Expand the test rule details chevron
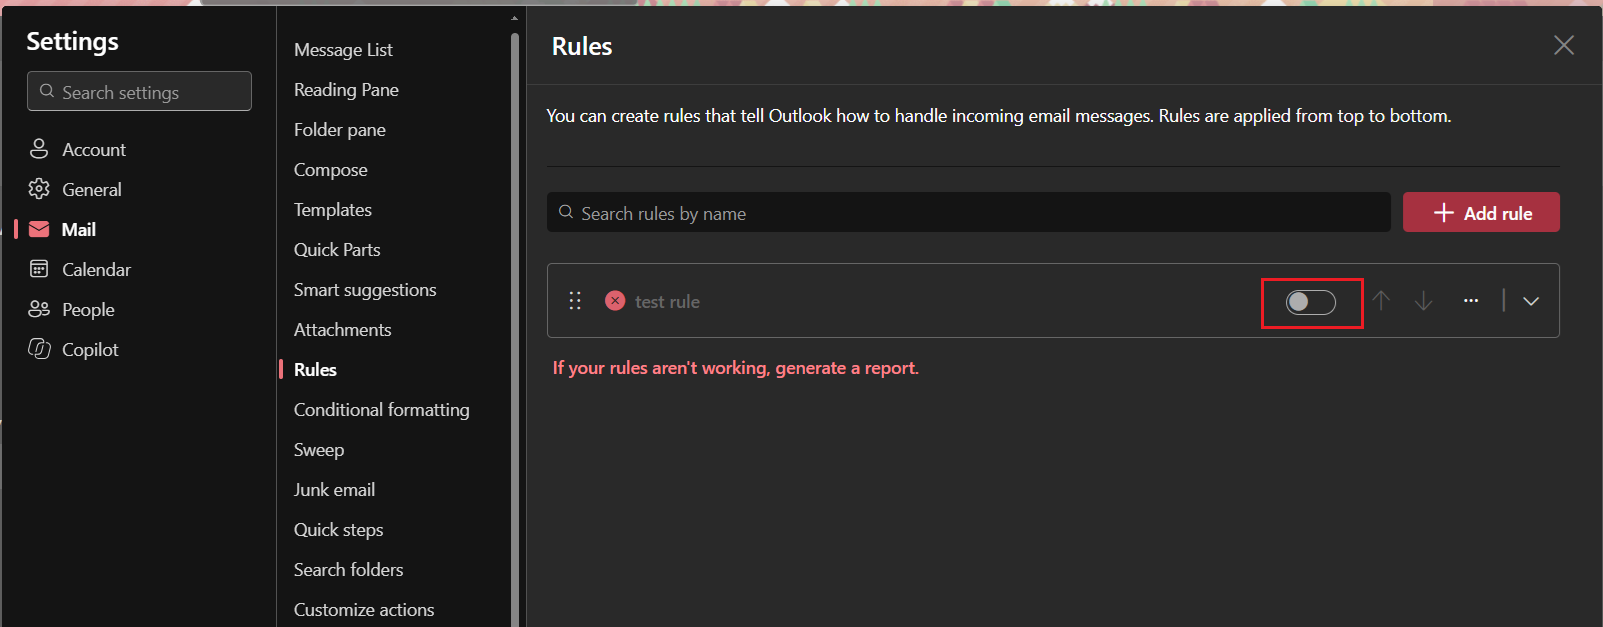The width and height of the screenshot is (1603, 627). [x=1531, y=301]
